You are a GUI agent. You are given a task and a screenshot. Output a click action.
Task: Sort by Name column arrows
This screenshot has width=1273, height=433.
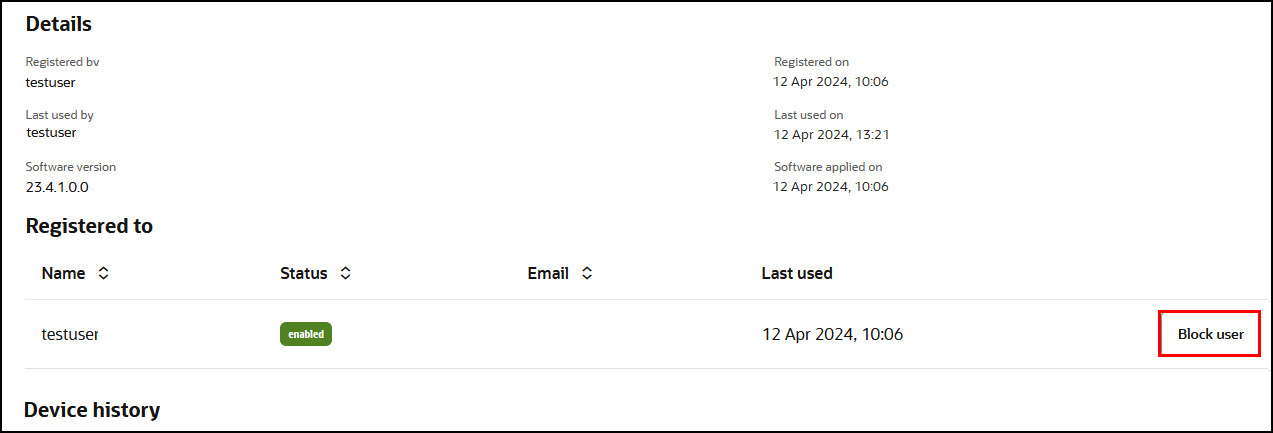click(x=103, y=273)
